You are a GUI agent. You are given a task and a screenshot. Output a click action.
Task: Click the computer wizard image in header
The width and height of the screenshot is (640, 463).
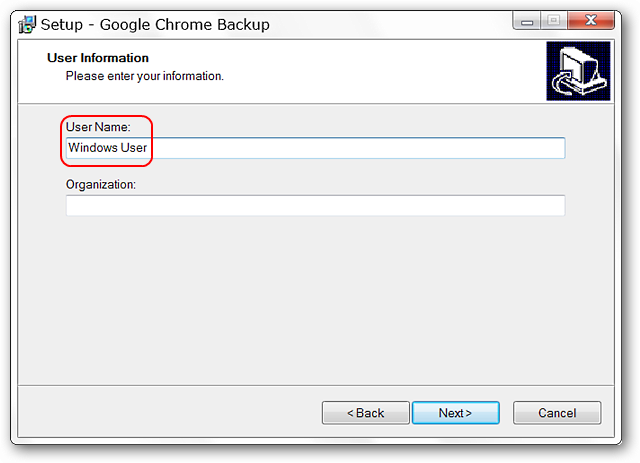point(578,71)
